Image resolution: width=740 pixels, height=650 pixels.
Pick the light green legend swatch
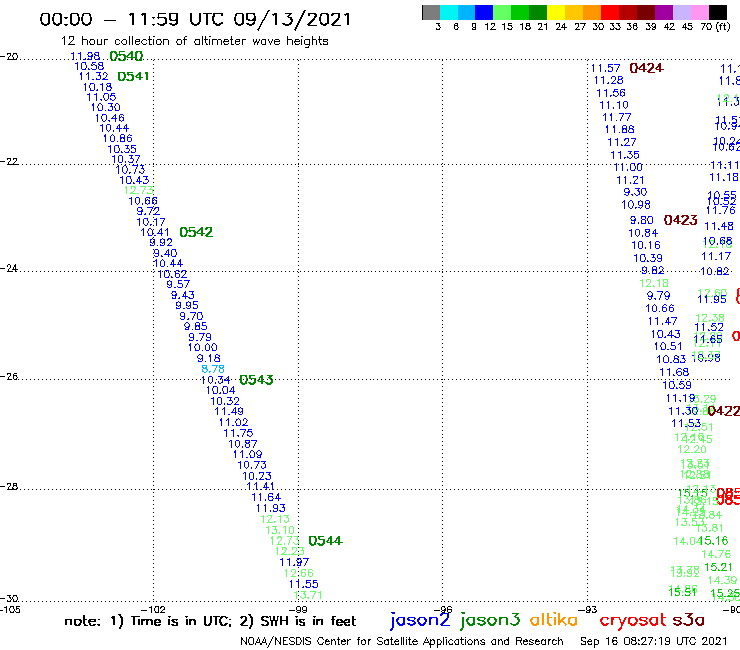(502, 12)
